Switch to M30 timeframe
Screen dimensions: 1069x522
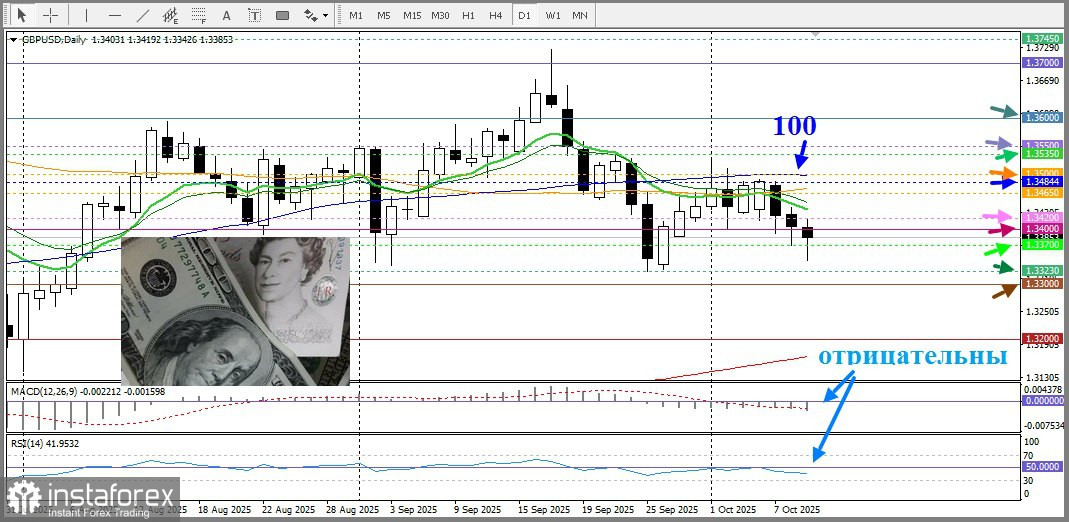tap(440, 15)
